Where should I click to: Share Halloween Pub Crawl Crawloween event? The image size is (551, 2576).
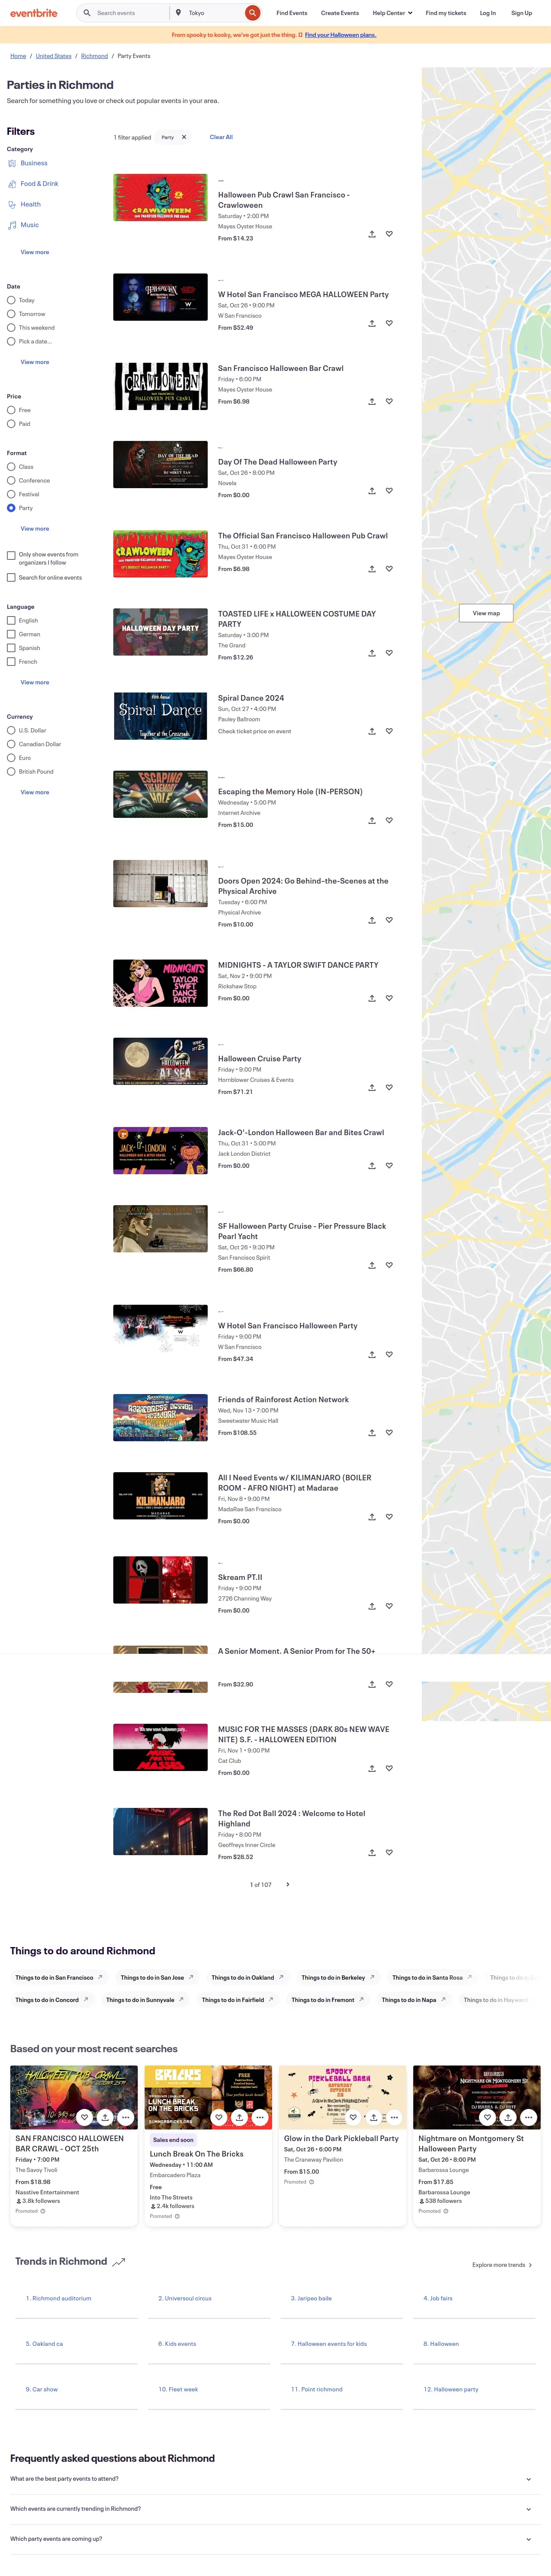pos(372,234)
